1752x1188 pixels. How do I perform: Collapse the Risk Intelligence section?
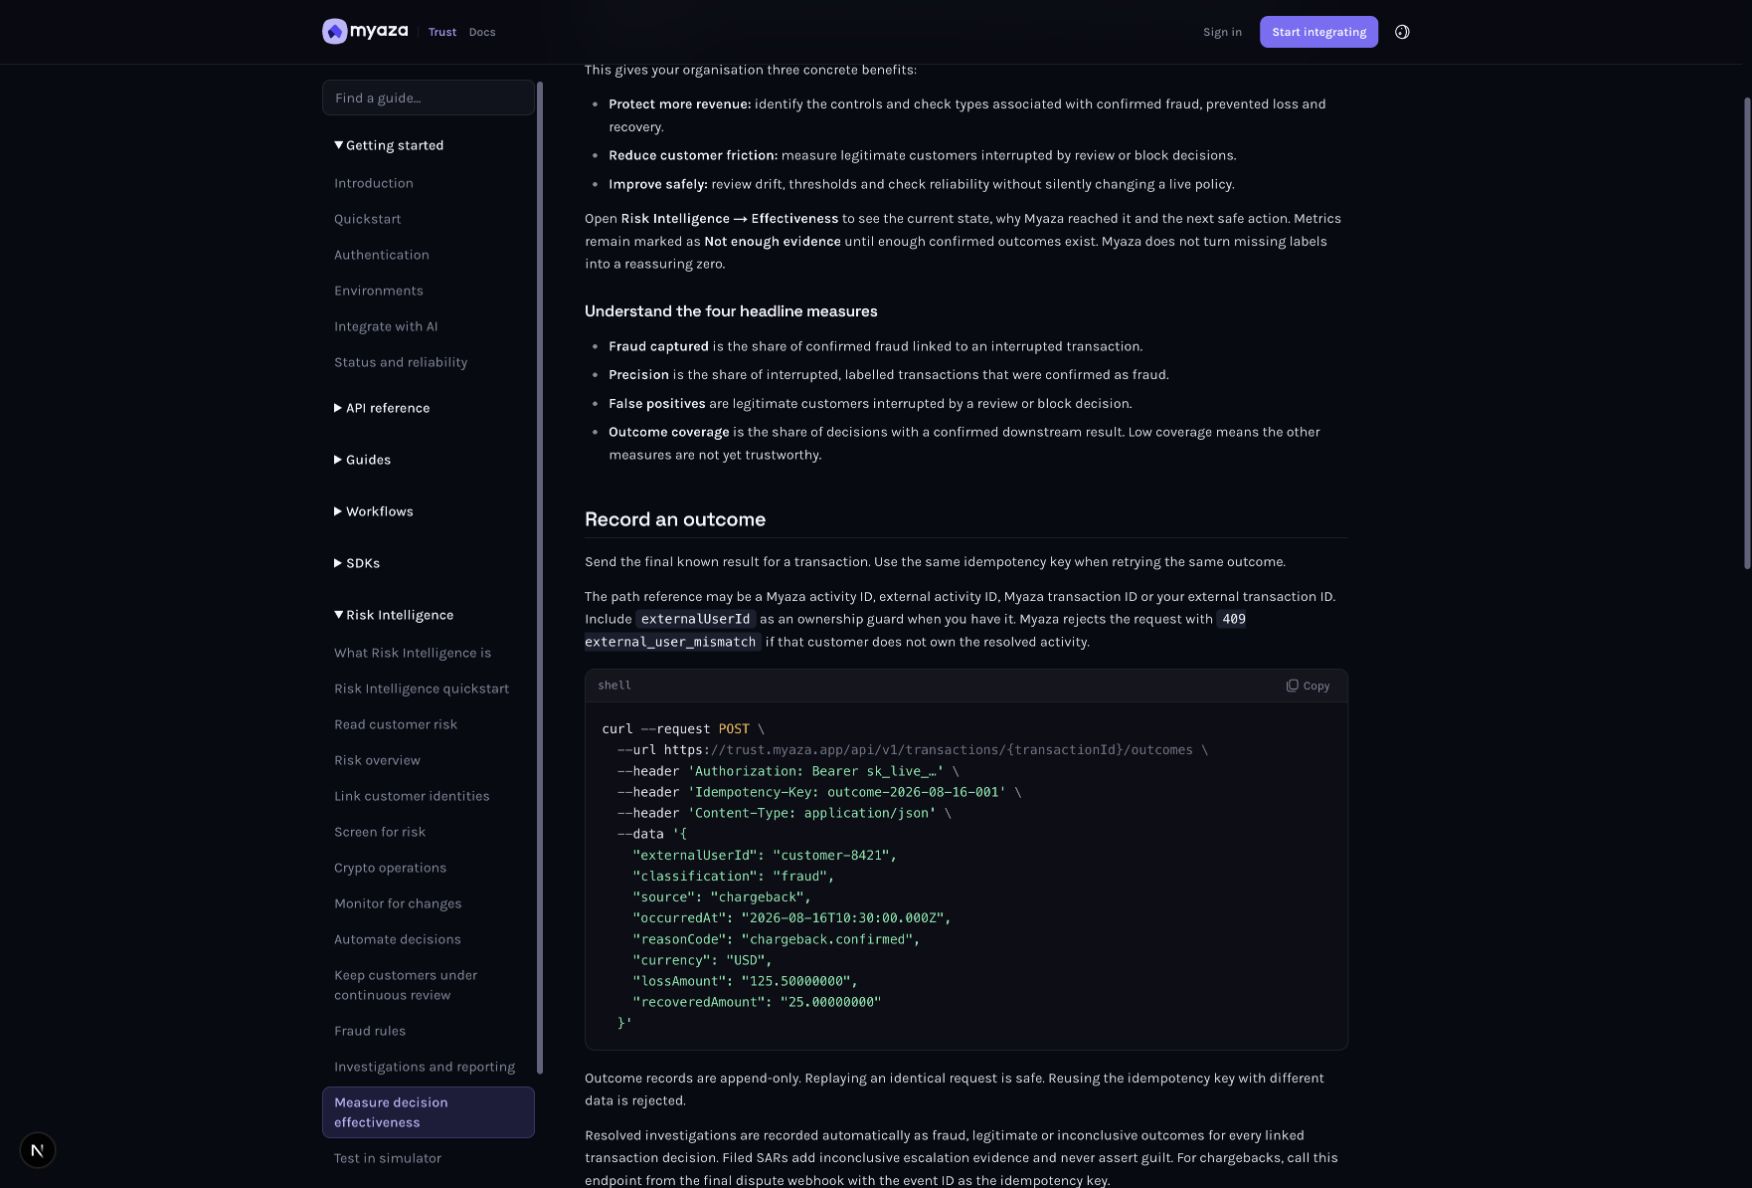point(393,615)
